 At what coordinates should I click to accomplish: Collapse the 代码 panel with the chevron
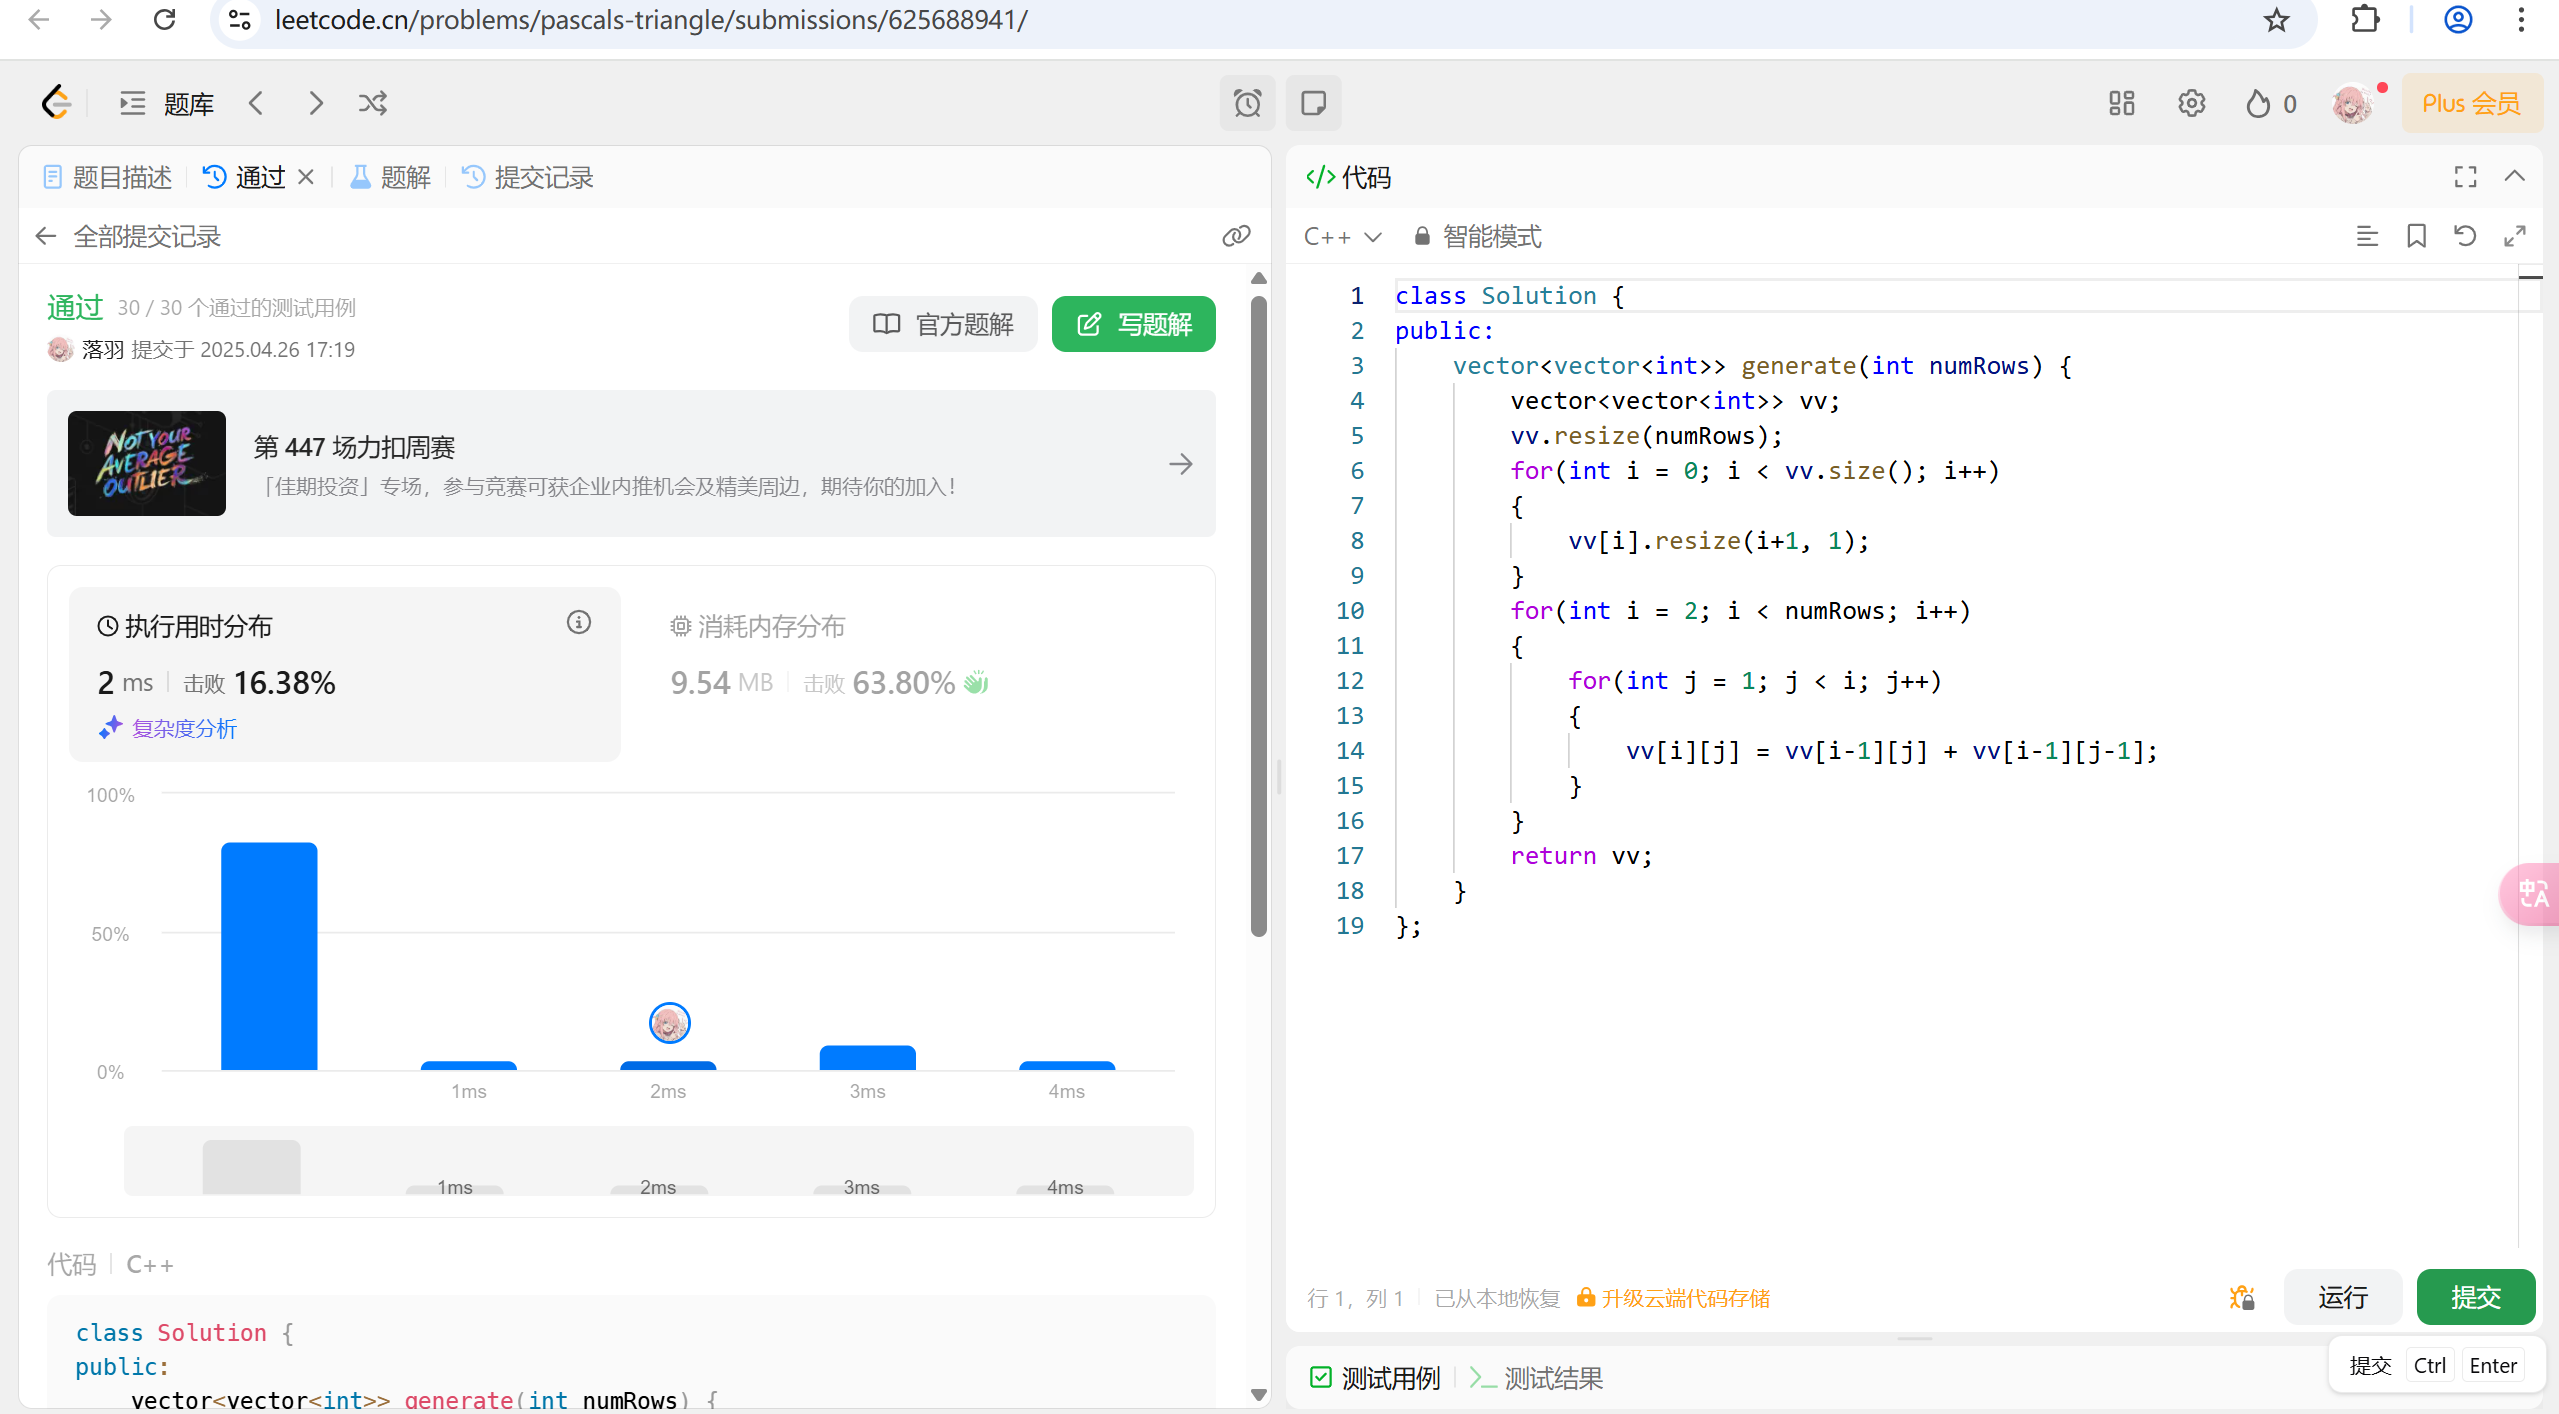pos(2514,177)
